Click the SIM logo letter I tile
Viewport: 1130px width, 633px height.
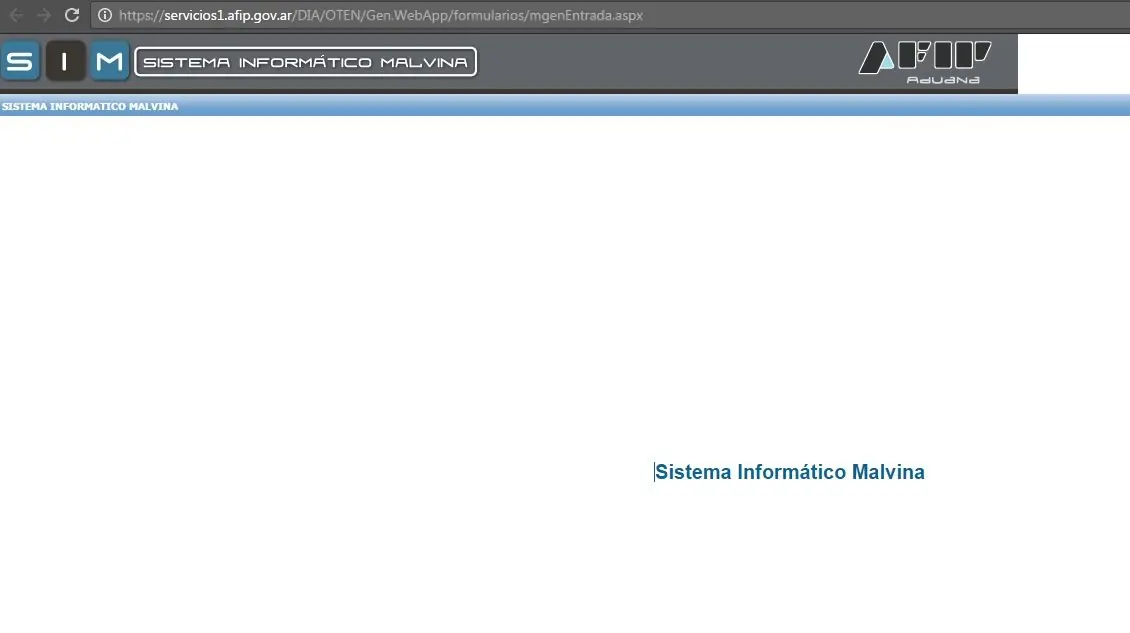point(65,61)
